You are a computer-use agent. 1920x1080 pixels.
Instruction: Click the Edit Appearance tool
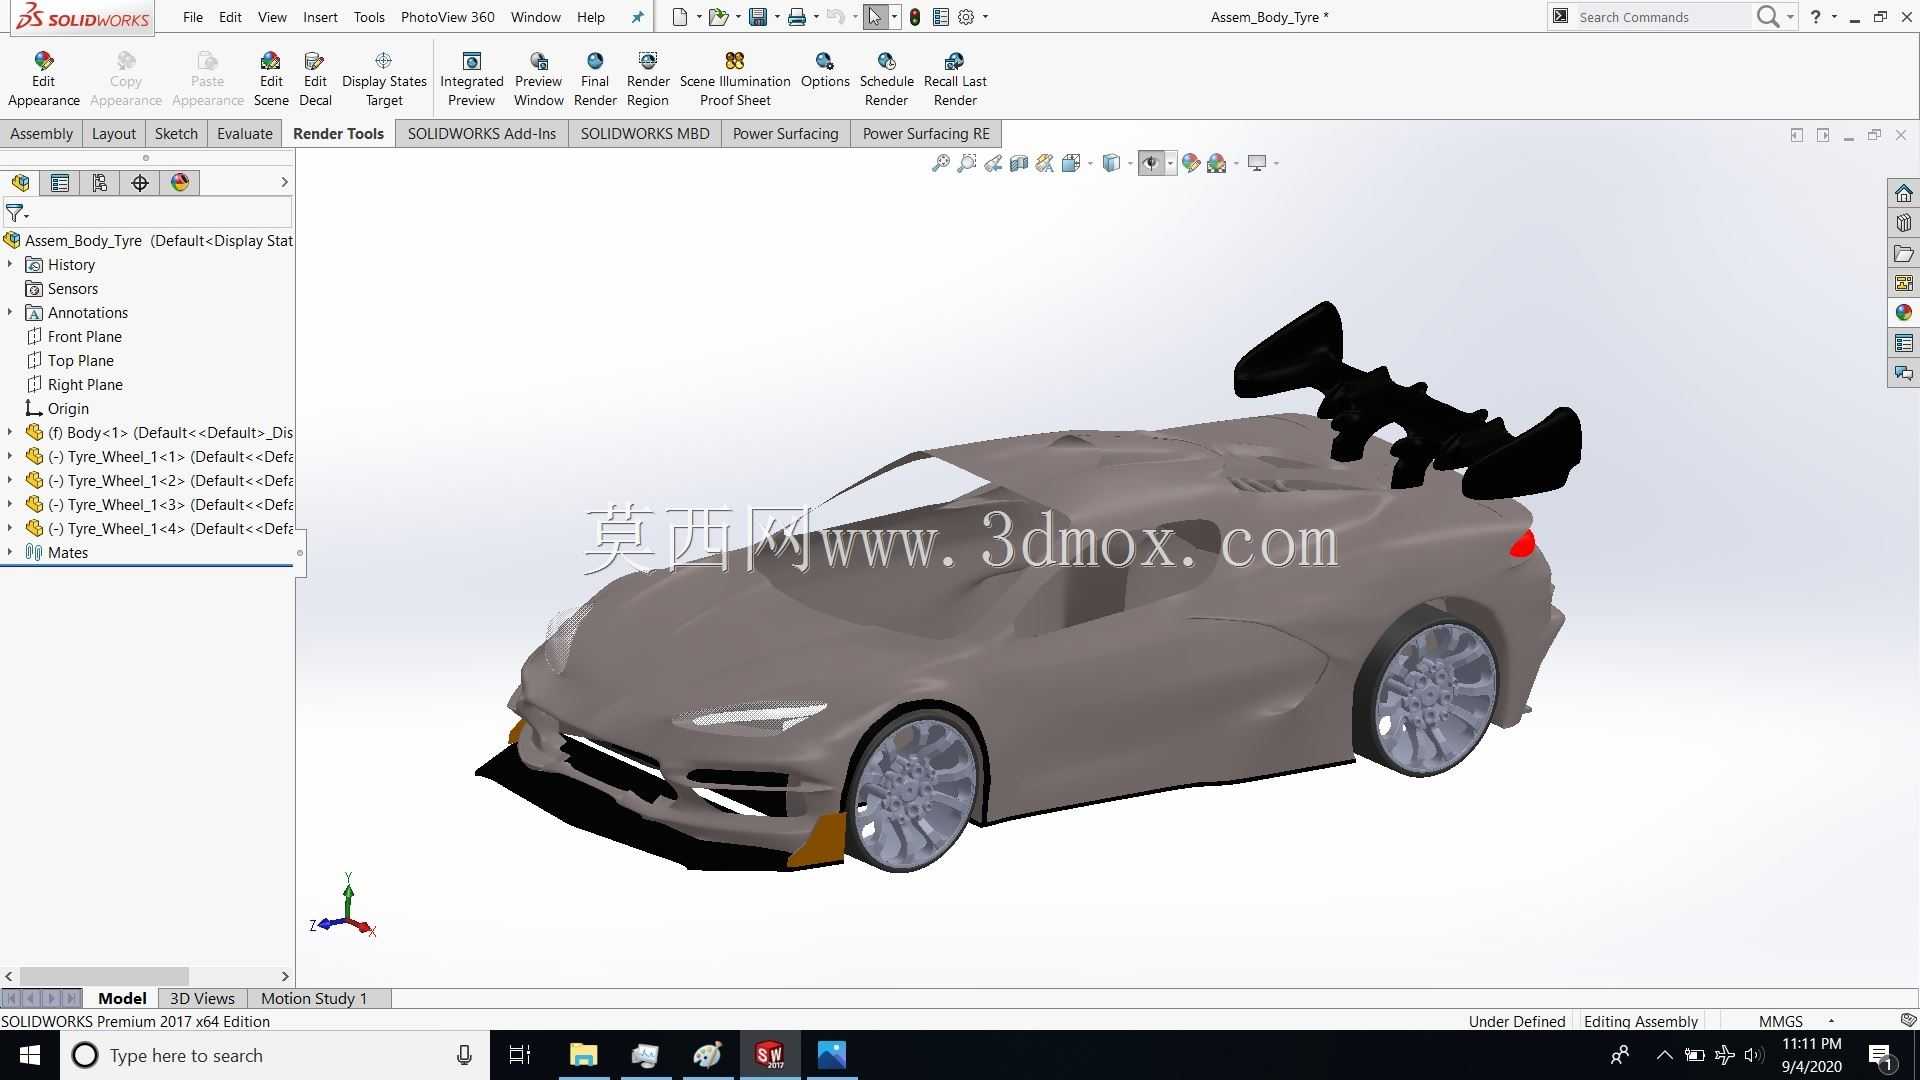pyautogui.click(x=43, y=79)
